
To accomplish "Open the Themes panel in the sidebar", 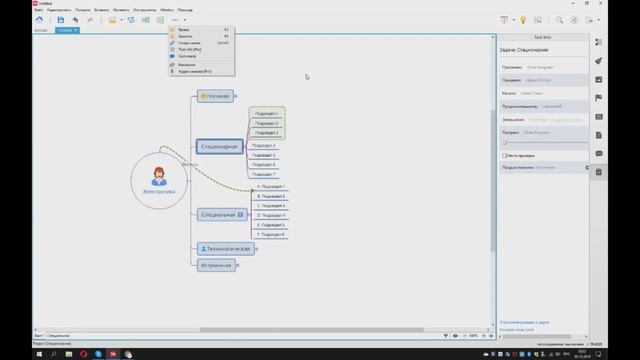I will [x=599, y=117].
